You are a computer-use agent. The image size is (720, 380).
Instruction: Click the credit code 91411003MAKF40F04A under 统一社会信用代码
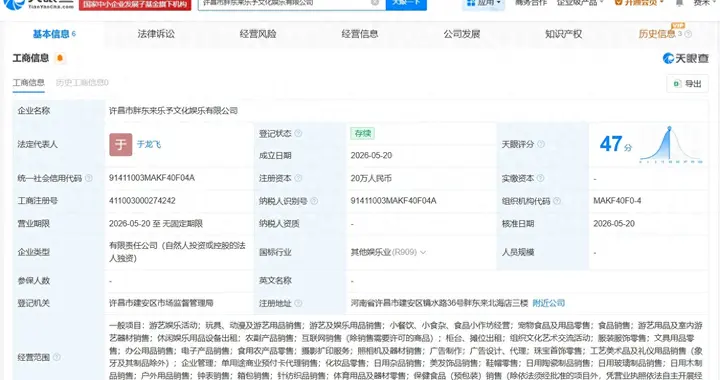(x=152, y=178)
